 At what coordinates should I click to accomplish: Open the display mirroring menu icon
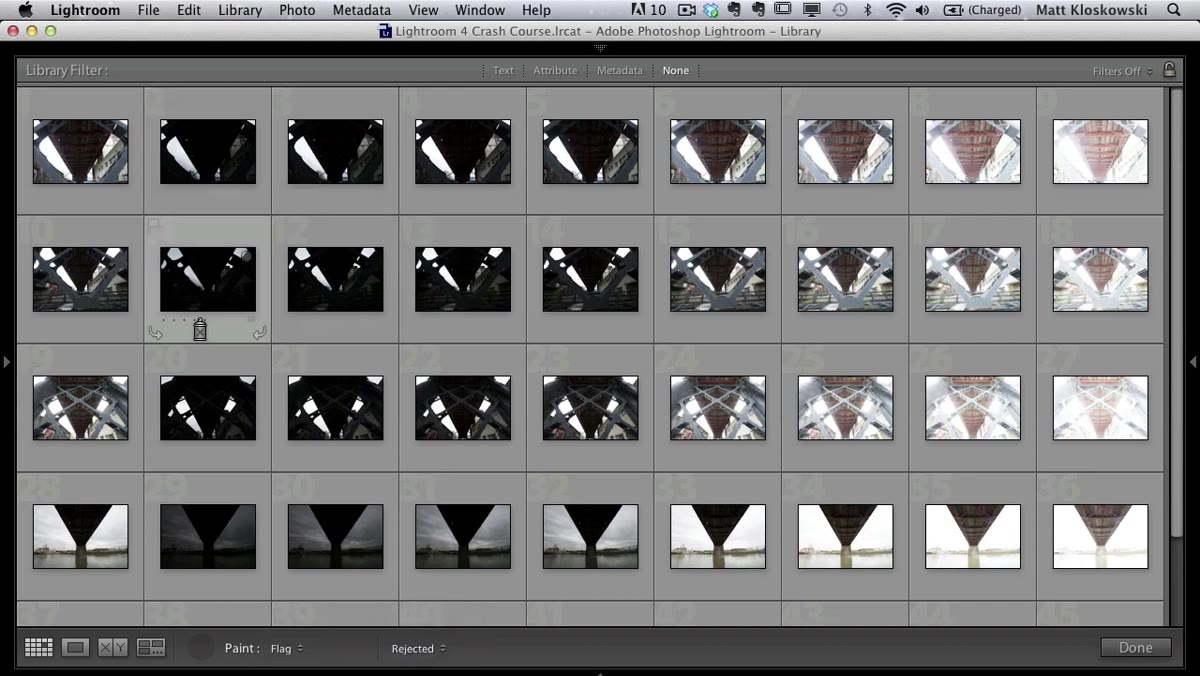[x=812, y=10]
